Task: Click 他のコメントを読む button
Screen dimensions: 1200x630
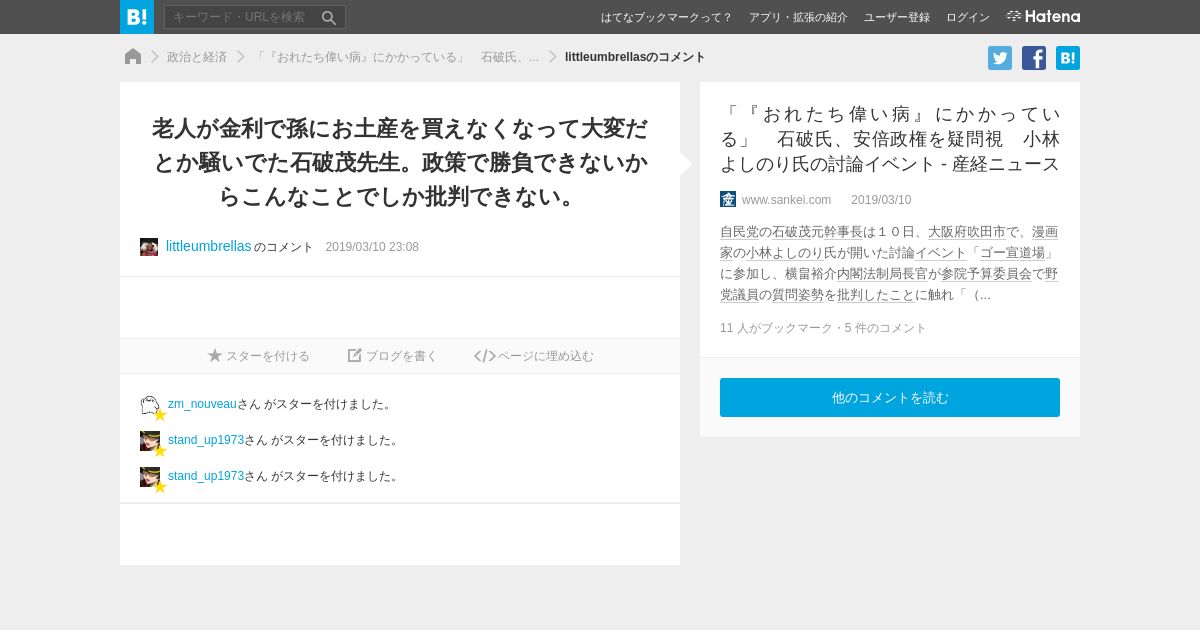Action: (890, 397)
